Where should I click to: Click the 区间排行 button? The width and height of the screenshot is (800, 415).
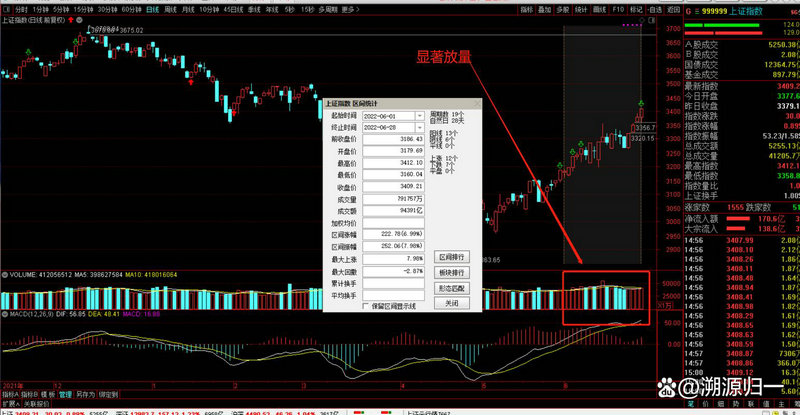tap(452, 257)
